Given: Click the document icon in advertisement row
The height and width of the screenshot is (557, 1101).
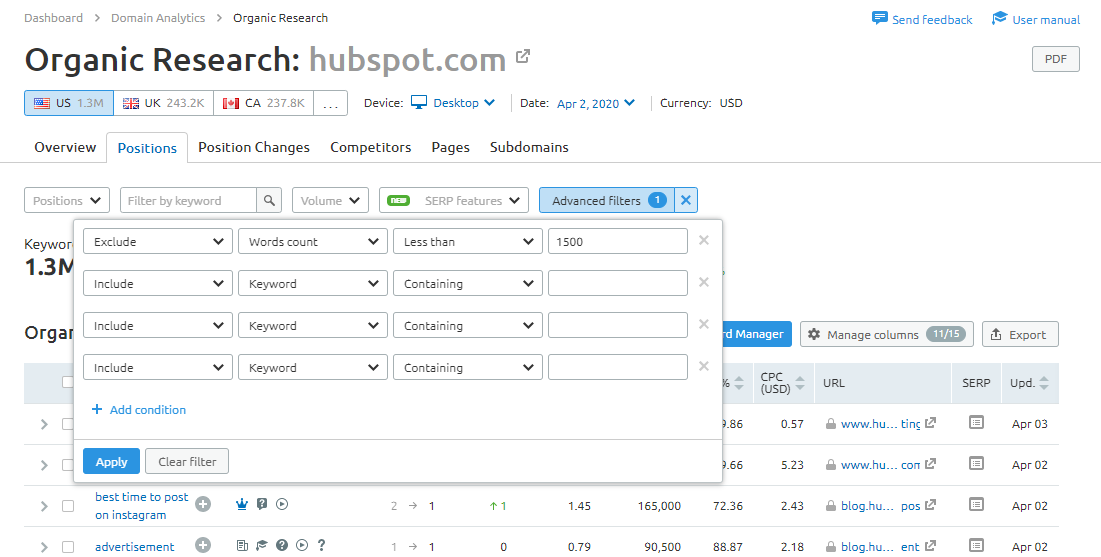Looking at the screenshot, I should point(242,545).
